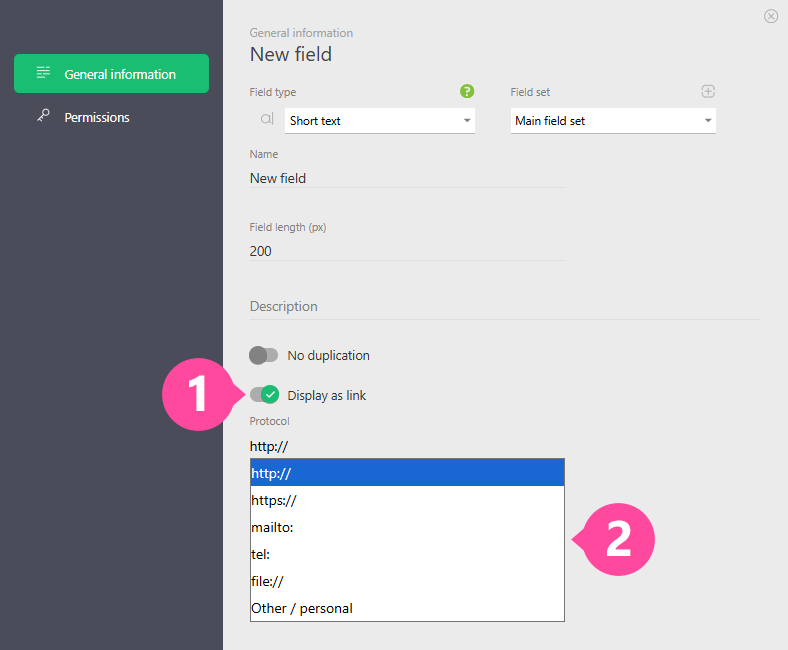Click the Name input field
The height and width of the screenshot is (650, 788).
(x=406, y=178)
